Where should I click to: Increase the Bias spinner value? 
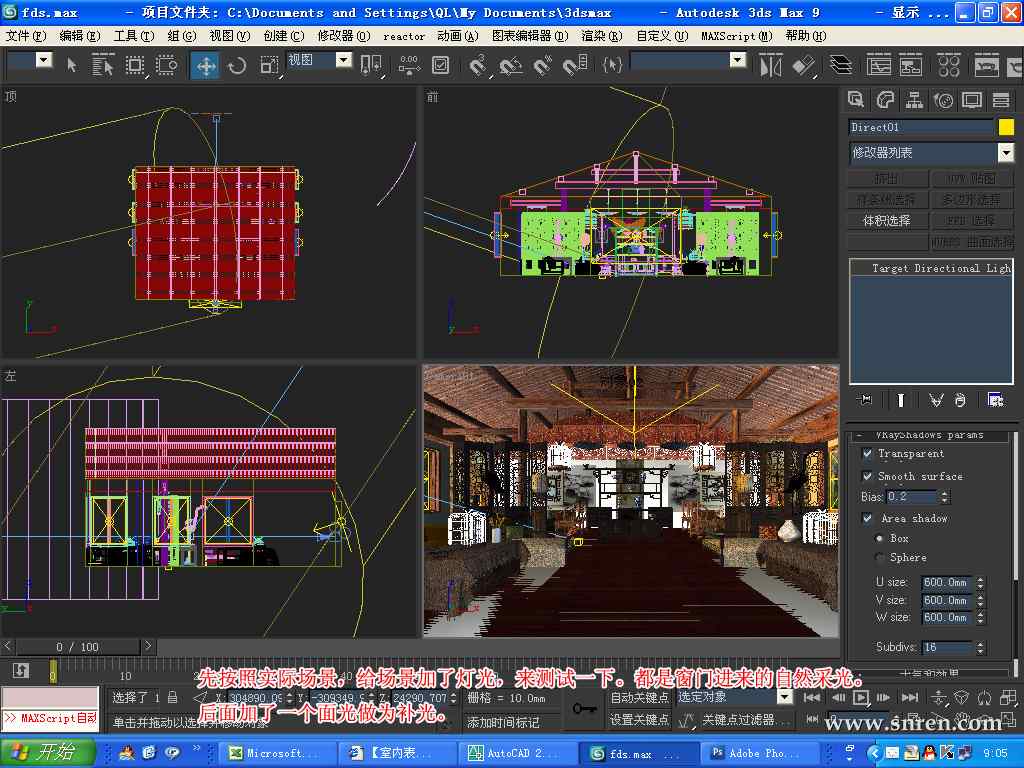[944, 493]
